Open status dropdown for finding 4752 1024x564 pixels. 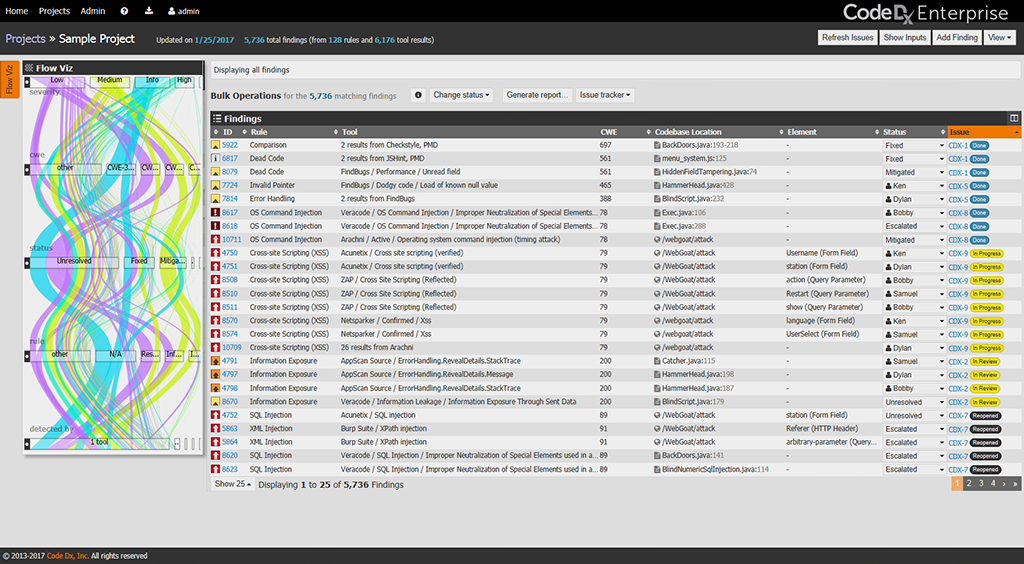coord(914,416)
